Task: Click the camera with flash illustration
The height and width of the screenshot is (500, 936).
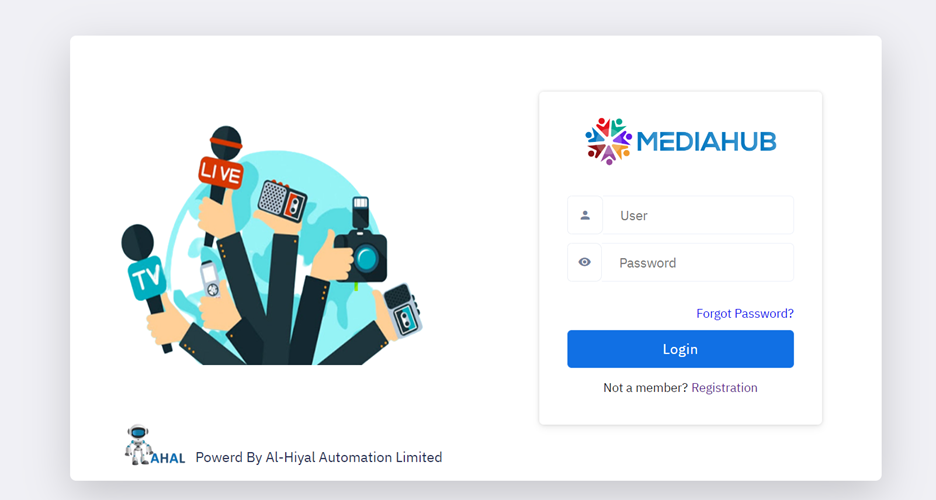Action: tap(361, 243)
